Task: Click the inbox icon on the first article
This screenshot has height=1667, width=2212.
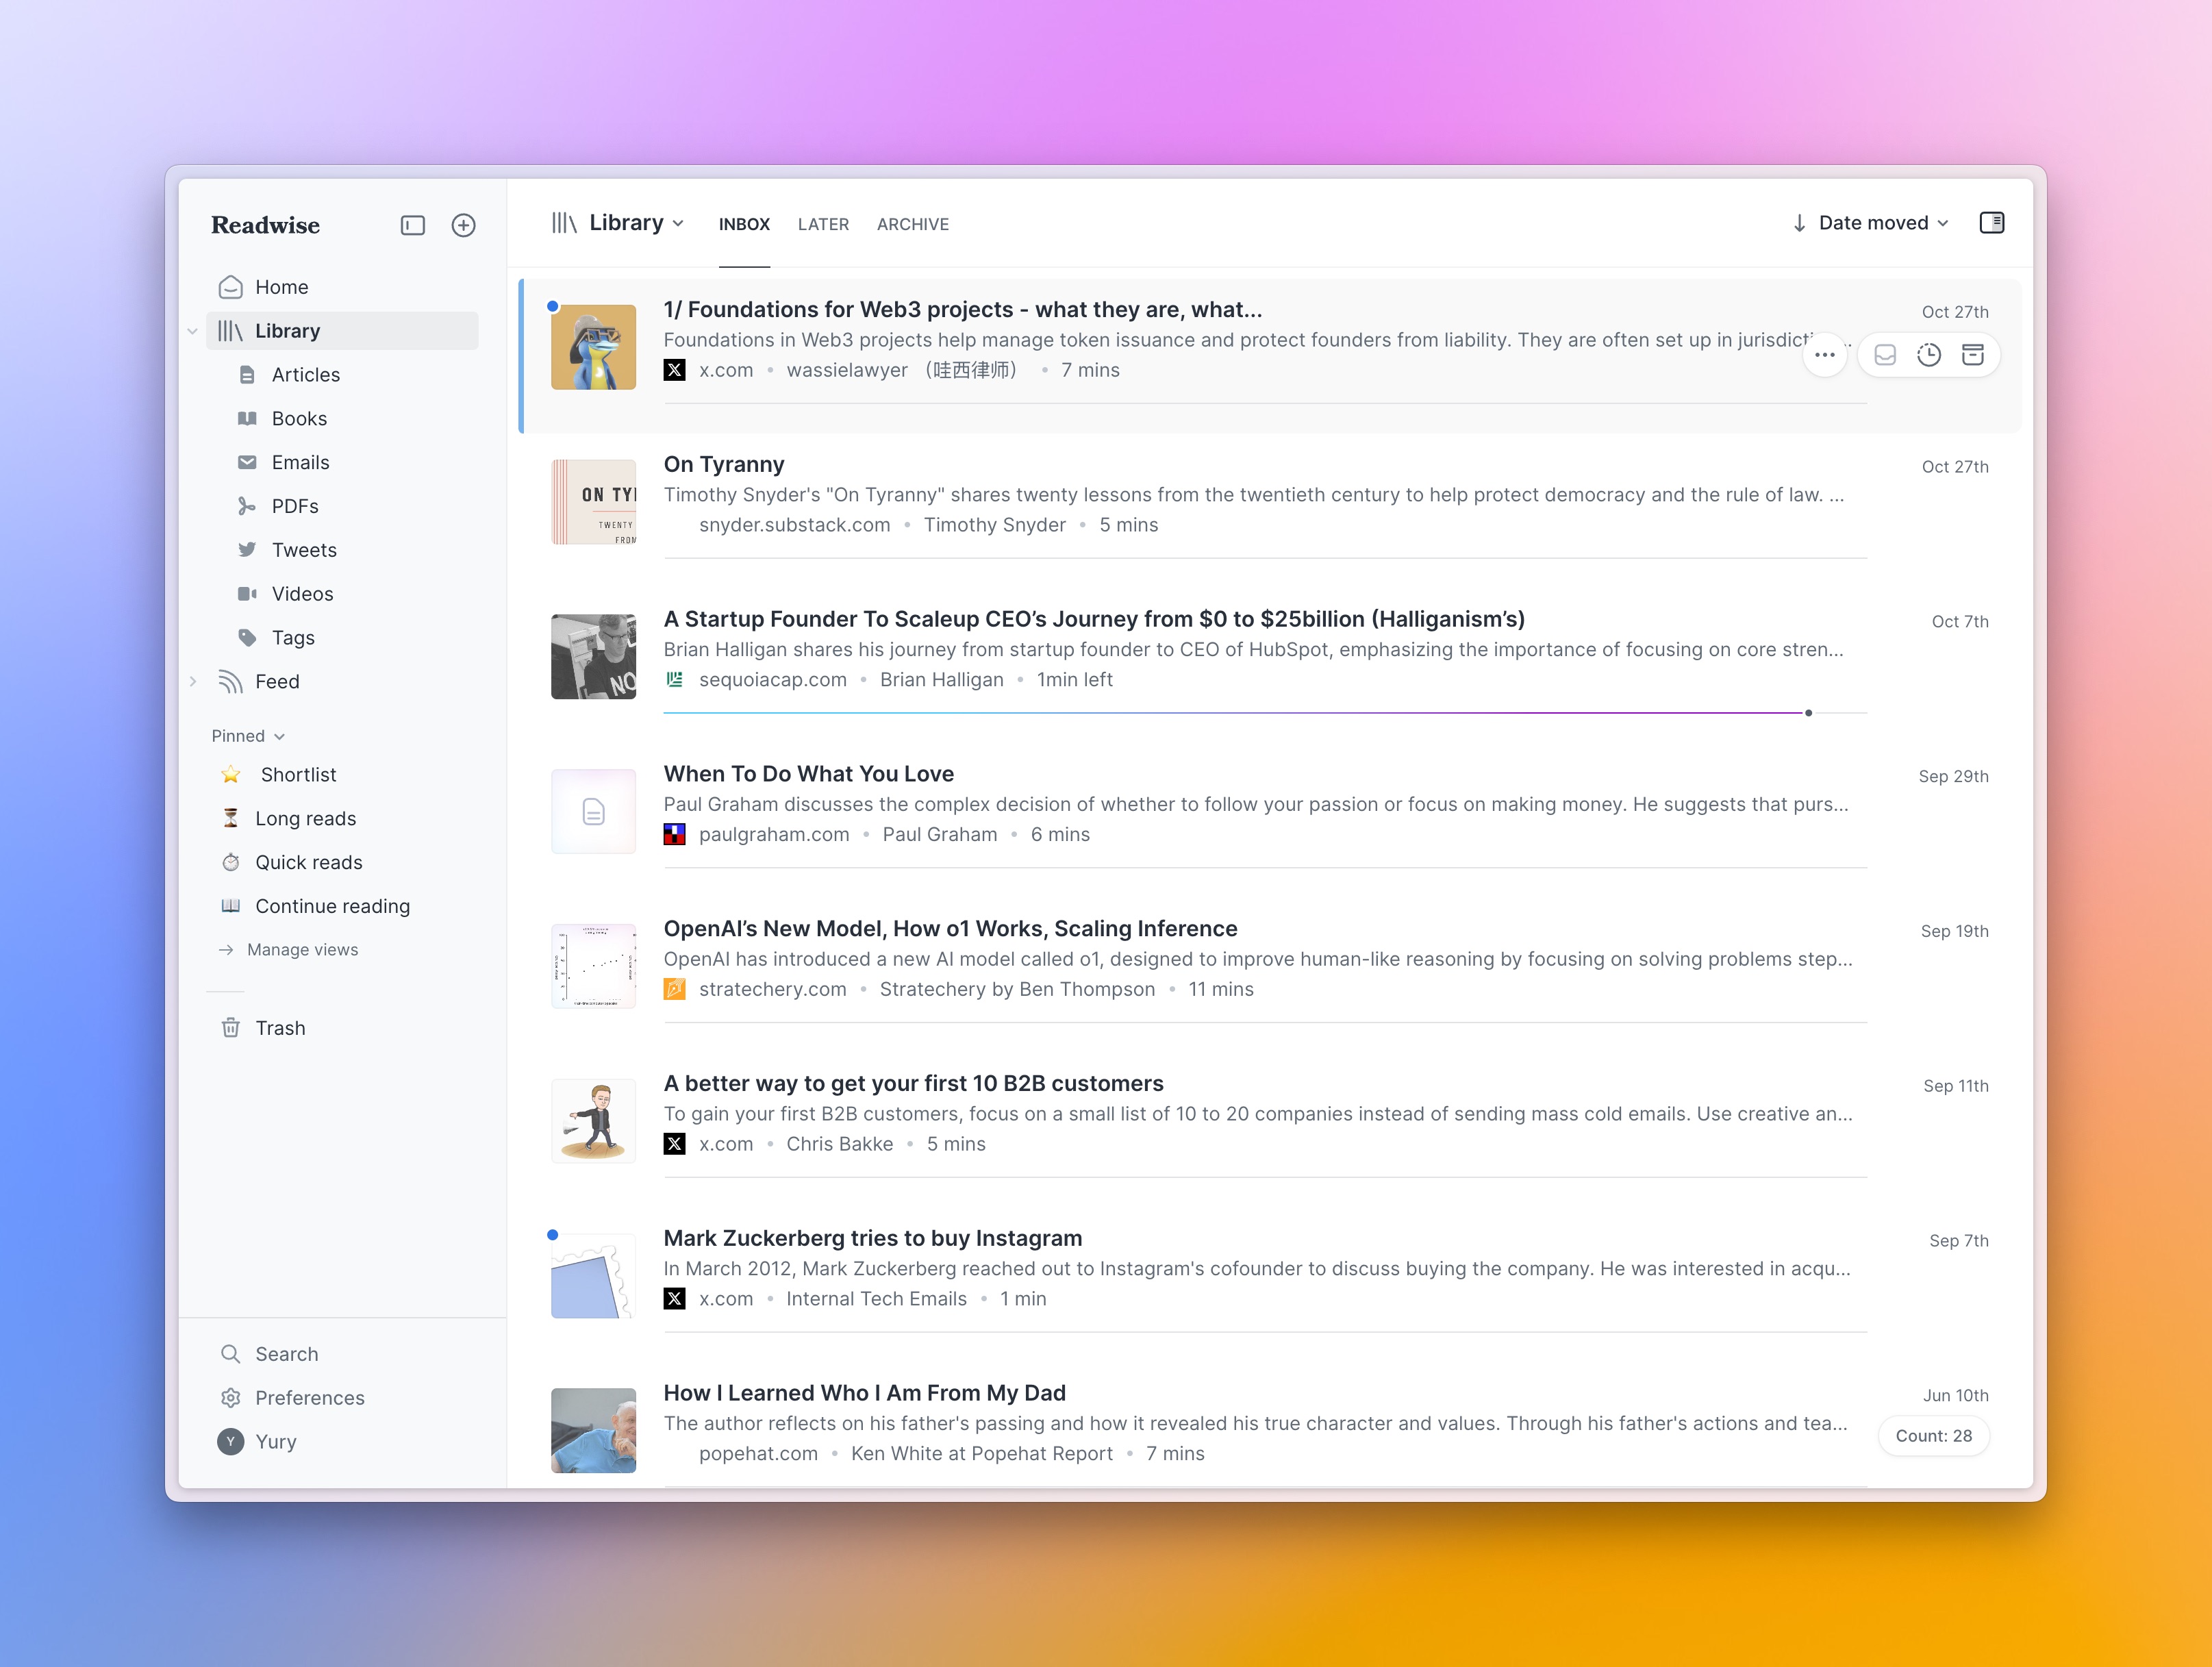Action: tap(1884, 355)
